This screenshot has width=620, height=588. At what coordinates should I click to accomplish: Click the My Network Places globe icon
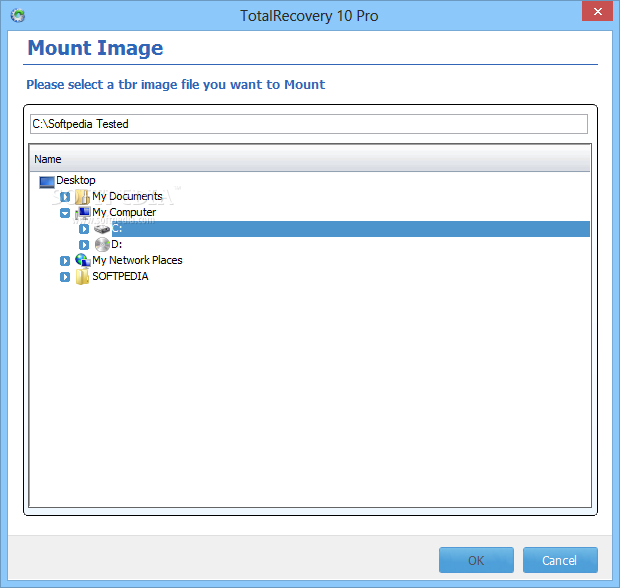83,260
